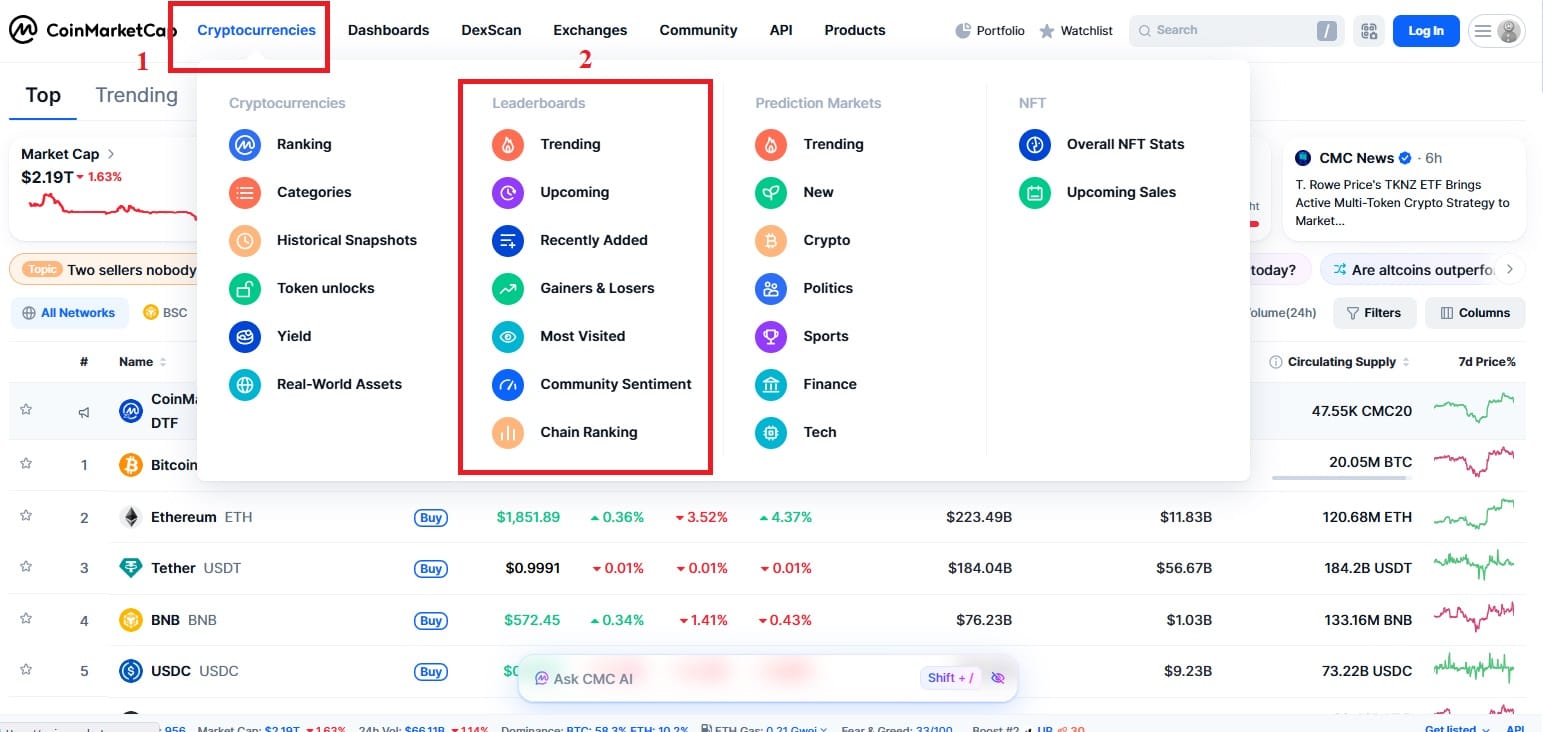The width and height of the screenshot is (1543, 732).
Task: Click the Most Visited eye icon
Action: (x=508, y=336)
